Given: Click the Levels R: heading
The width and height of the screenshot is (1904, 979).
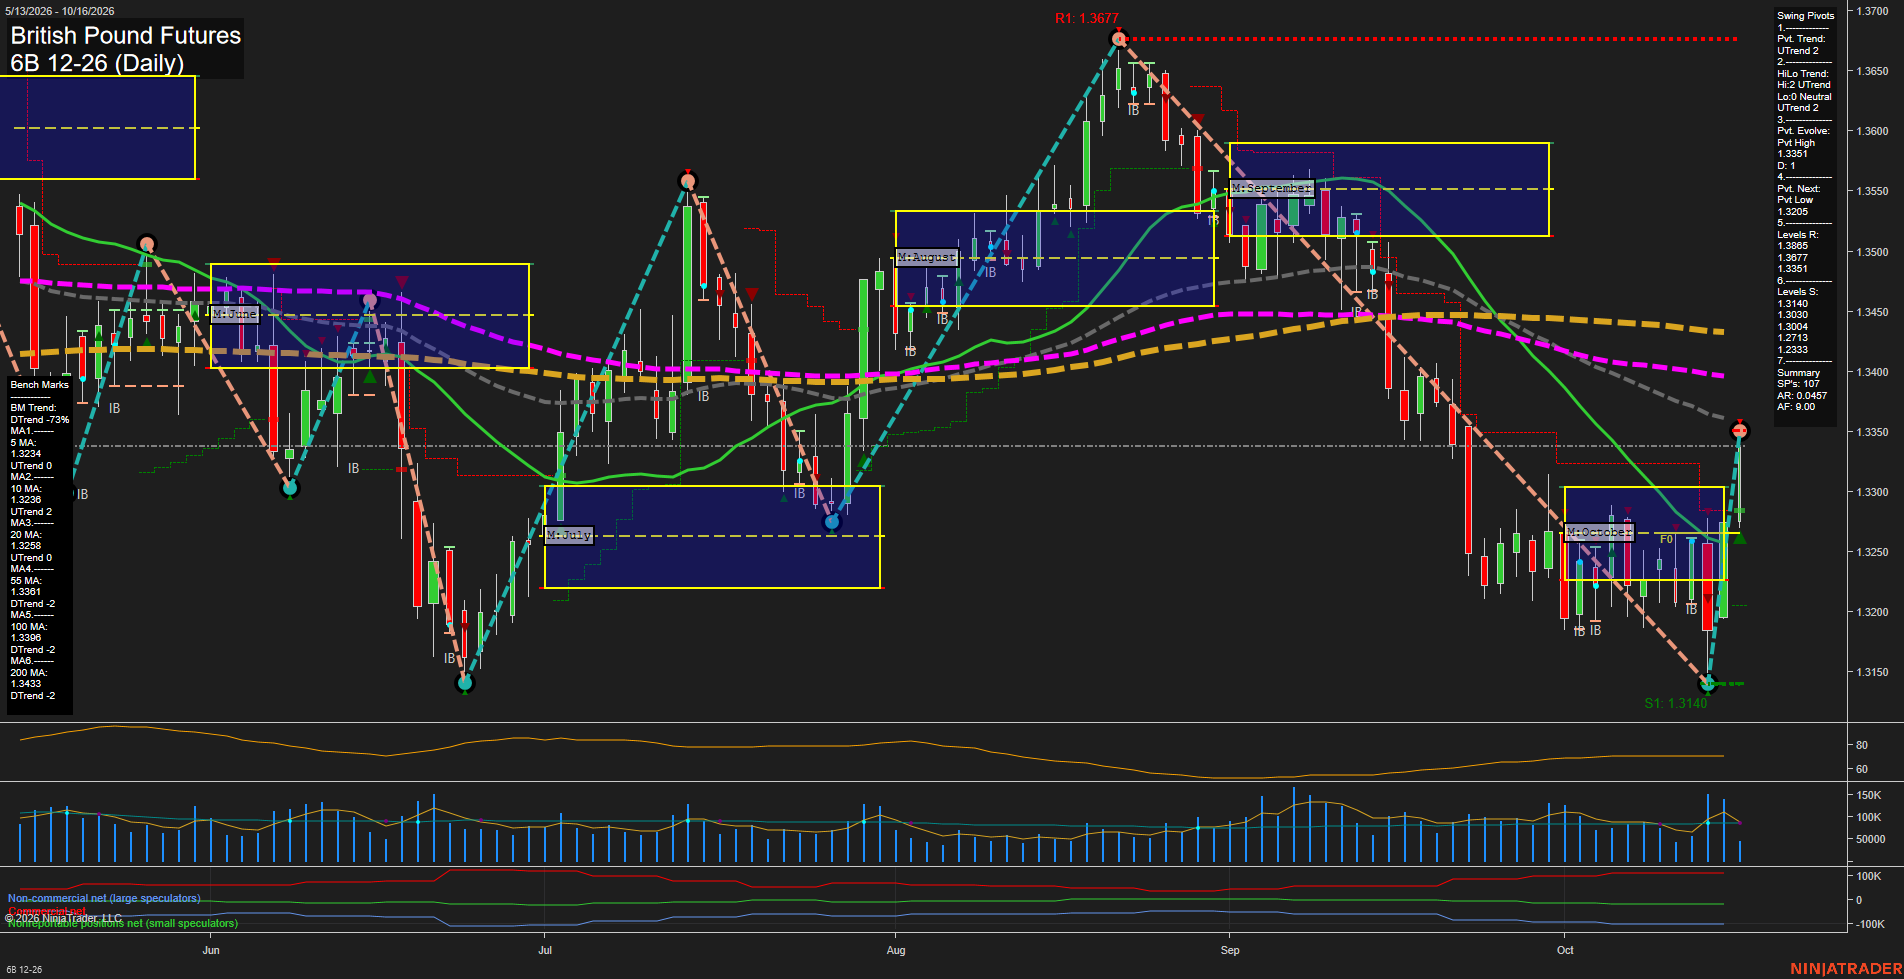Looking at the screenshot, I should (1797, 235).
